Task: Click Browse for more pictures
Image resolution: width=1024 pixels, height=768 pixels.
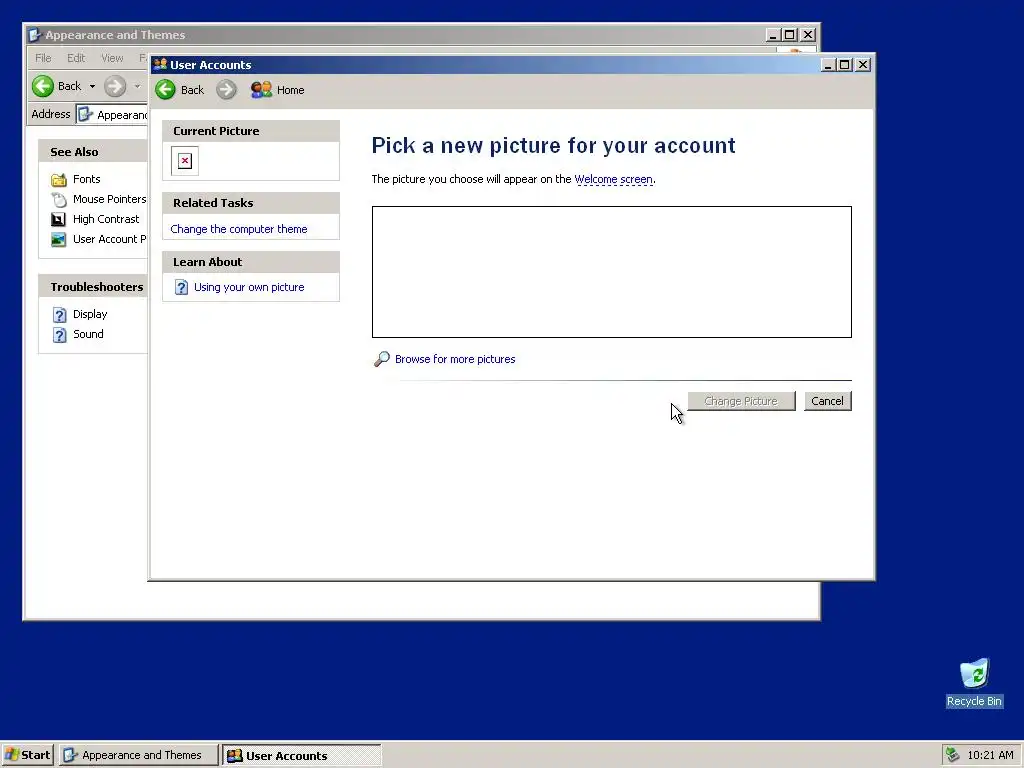Action: click(x=455, y=359)
